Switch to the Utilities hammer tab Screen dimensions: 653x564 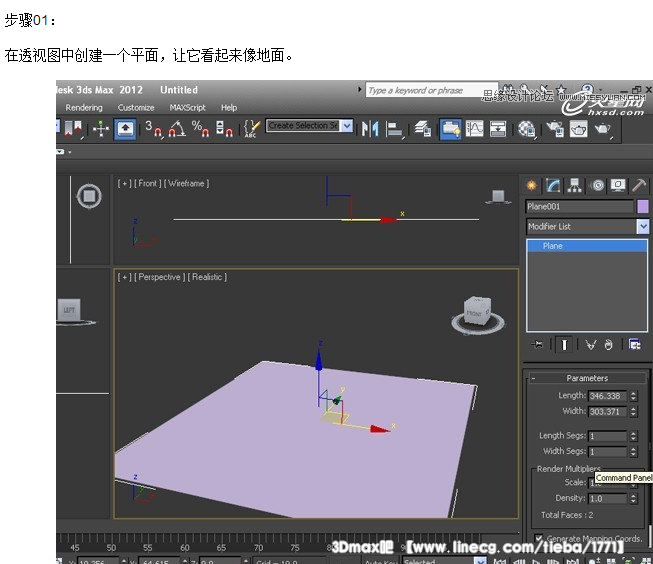pyautogui.click(x=639, y=185)
